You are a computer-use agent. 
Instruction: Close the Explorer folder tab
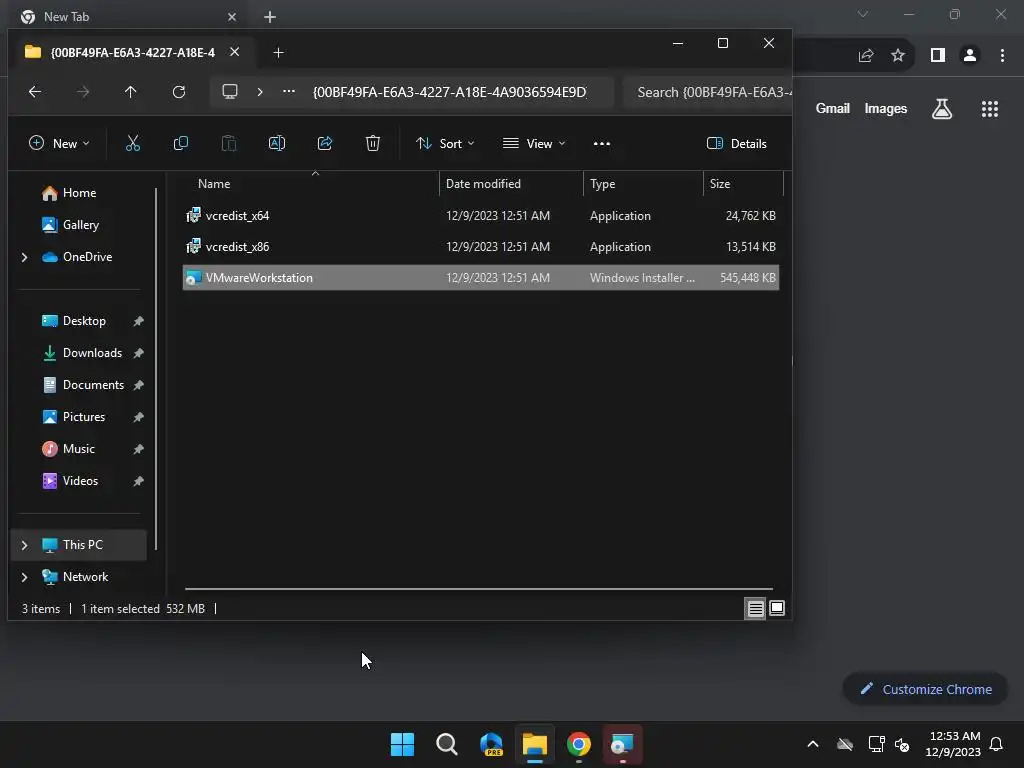(234, 52)
